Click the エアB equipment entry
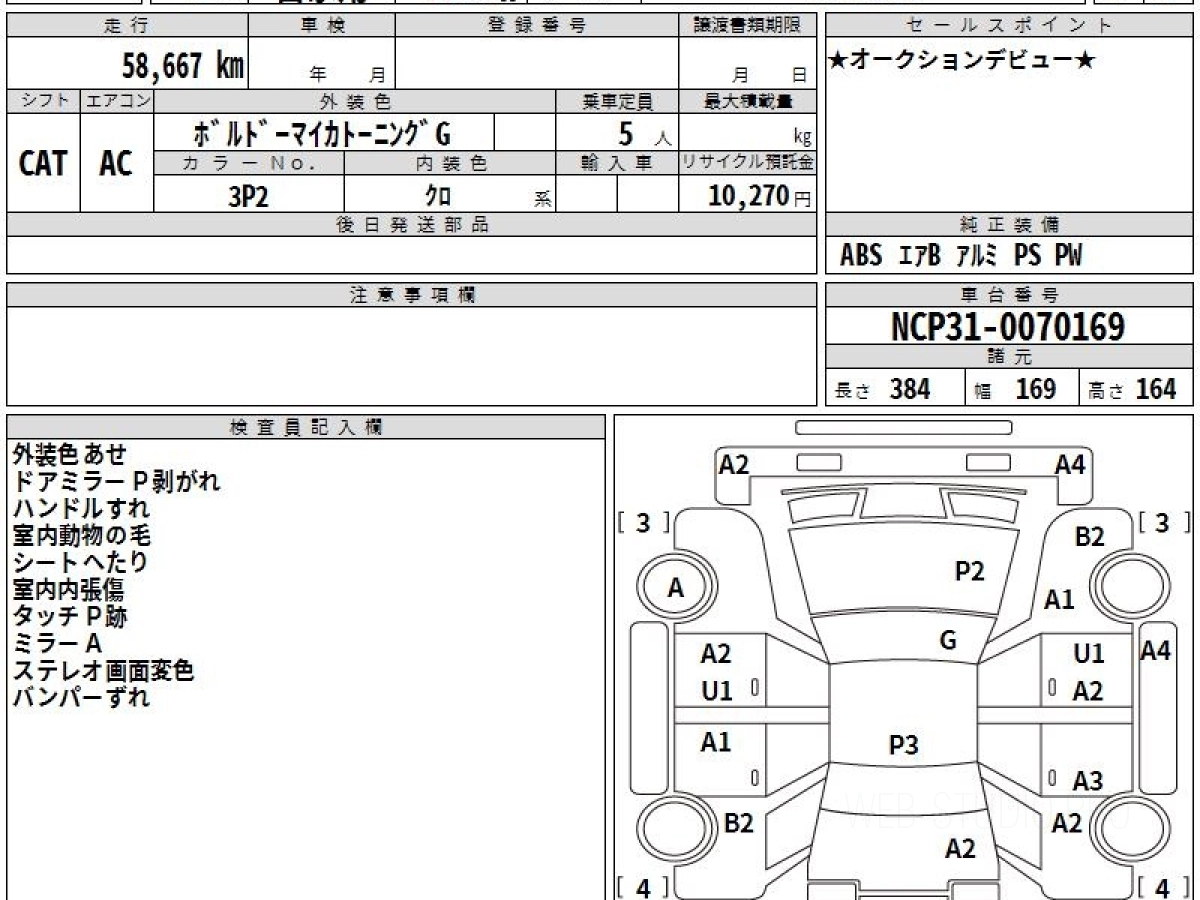1200x900 pixels. [920, 256]
